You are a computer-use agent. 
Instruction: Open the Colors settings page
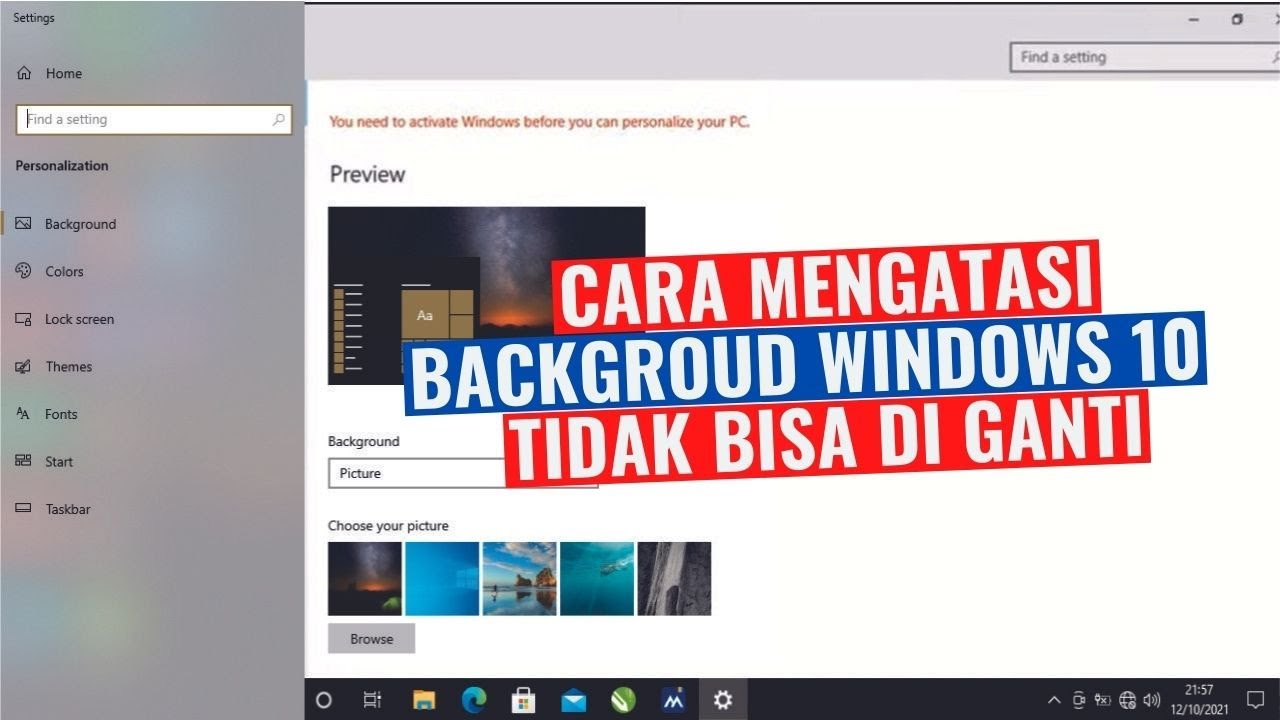click(64, 271)
